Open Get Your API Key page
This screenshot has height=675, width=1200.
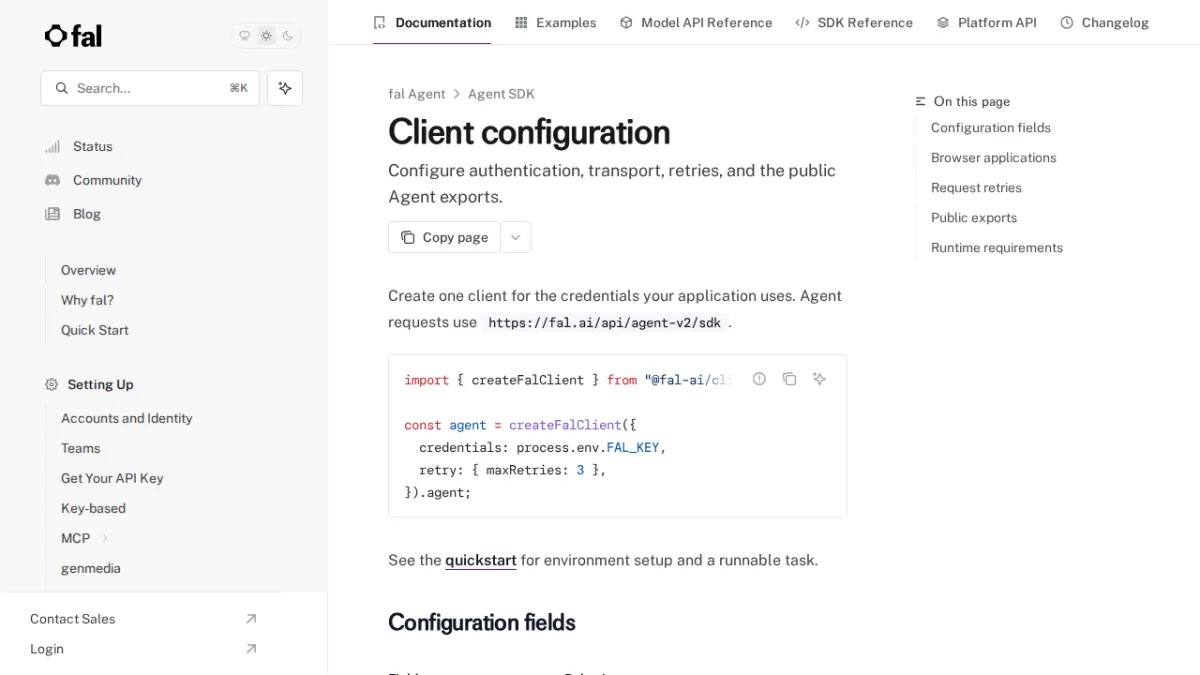(x=112, y=478)
